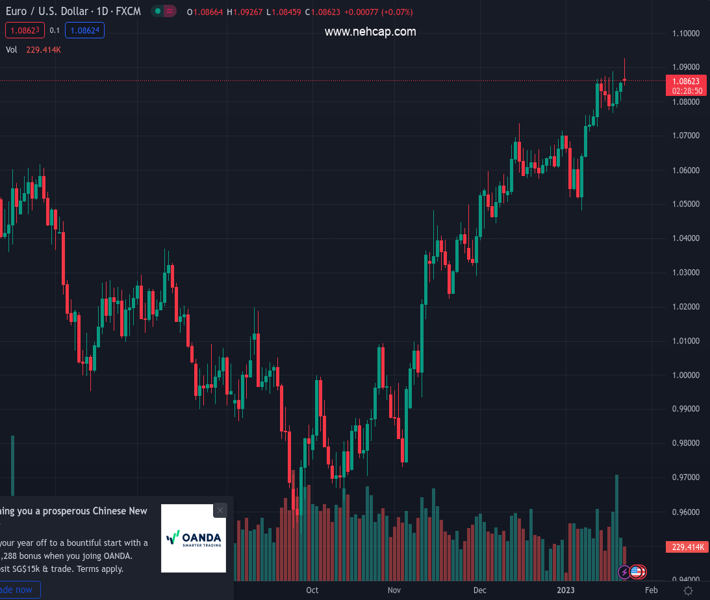This screenshot has width=710, height=600.
Task: Click the OANDA logo thumbnail
Action: 193,538
